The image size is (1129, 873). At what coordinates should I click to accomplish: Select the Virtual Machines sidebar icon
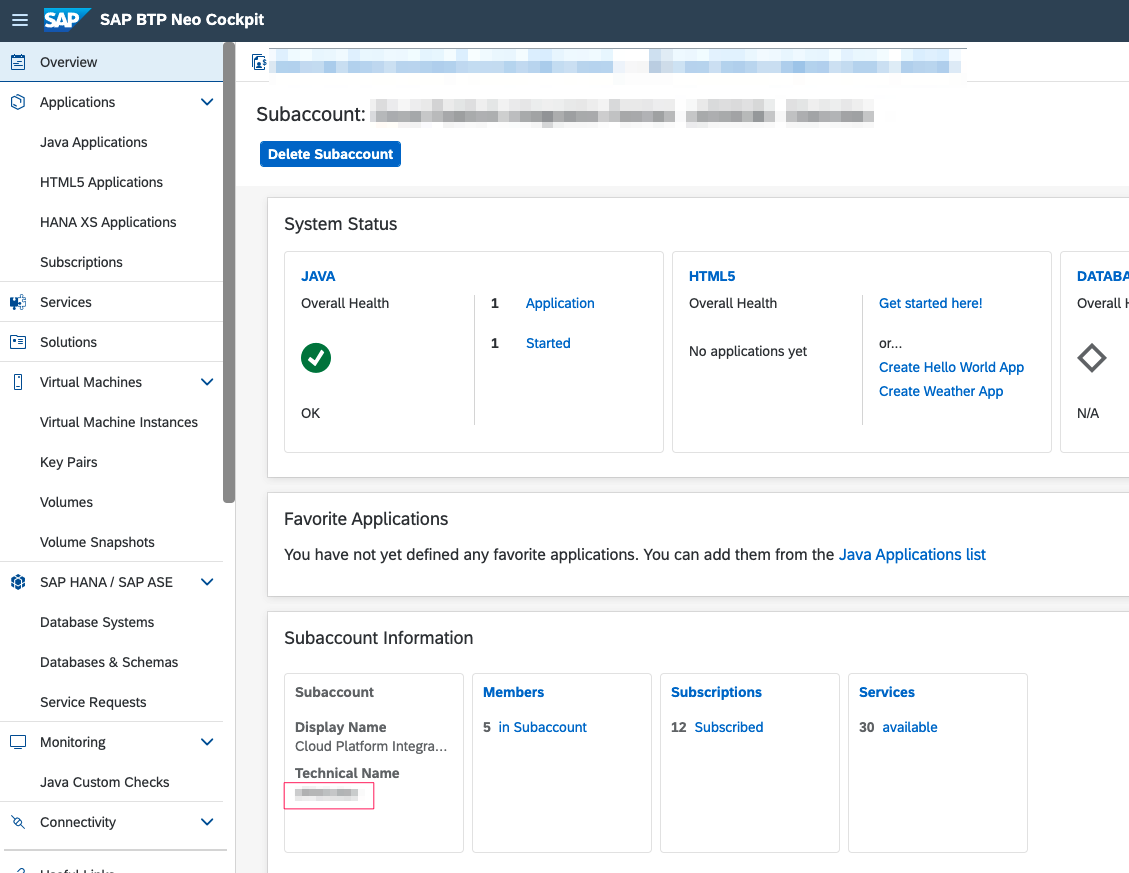coord(17,381)
